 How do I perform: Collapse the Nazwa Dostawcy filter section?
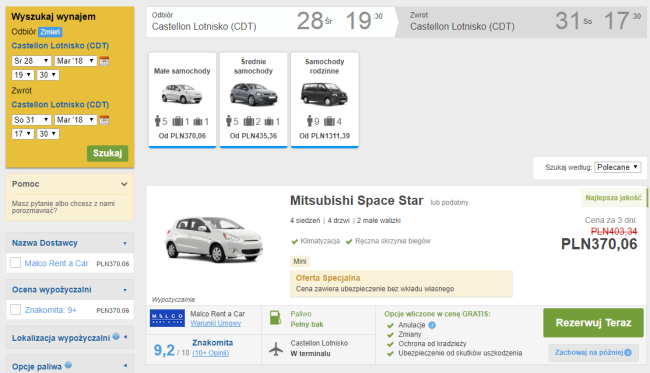click(125, 243)
